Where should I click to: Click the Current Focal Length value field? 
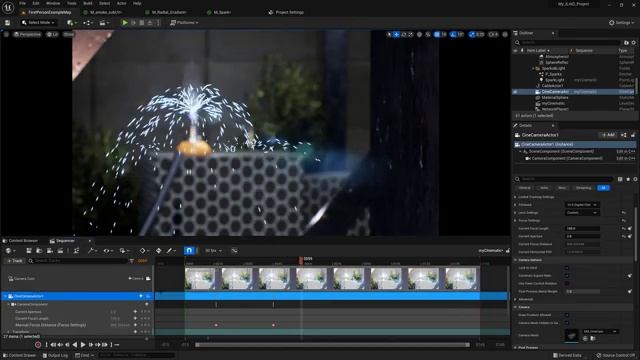582,229
